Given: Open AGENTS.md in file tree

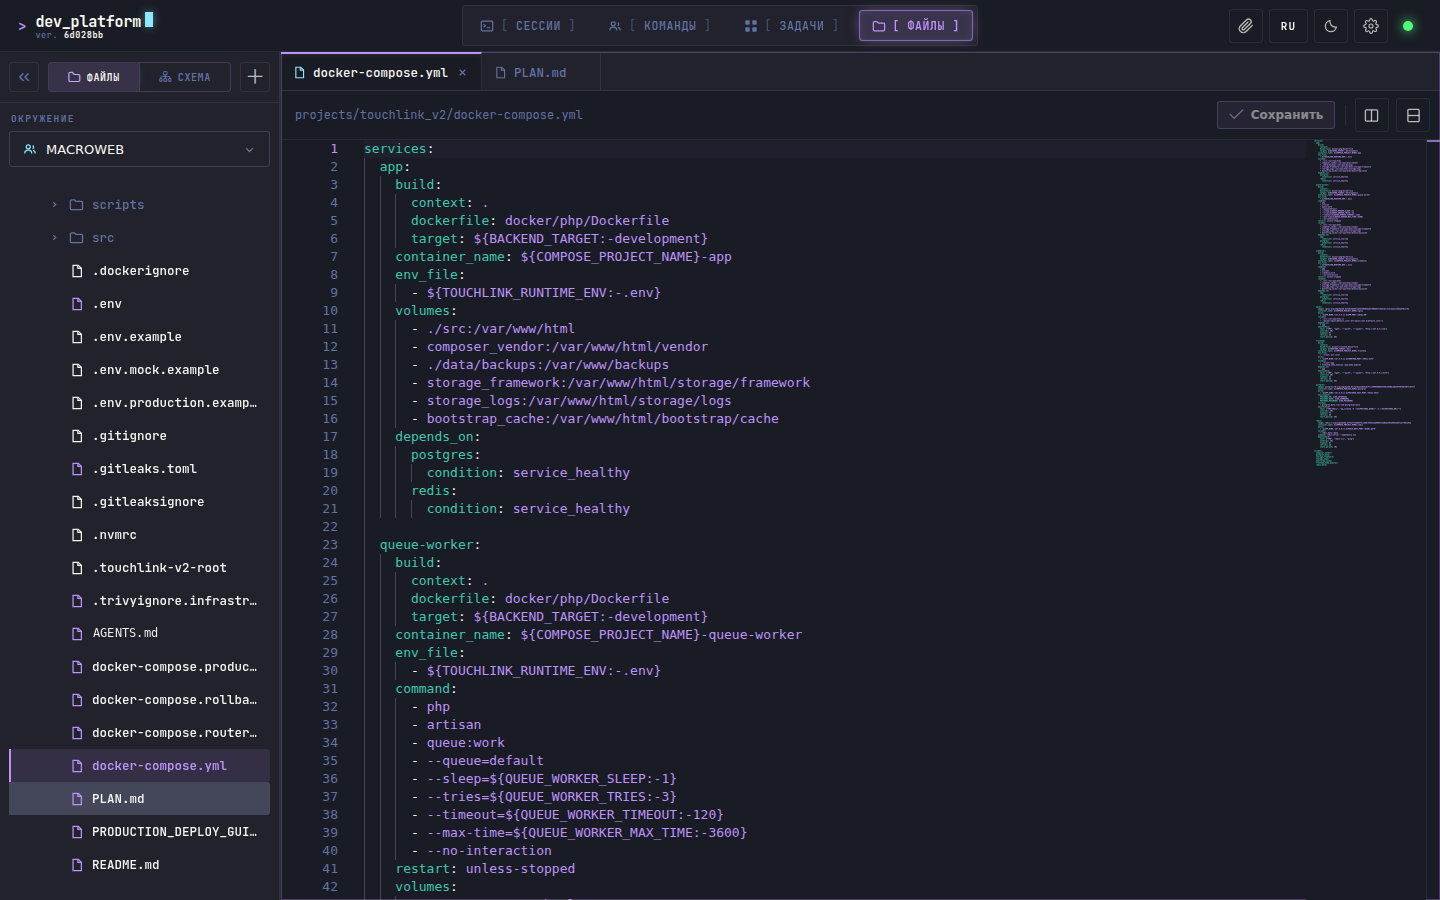Looking at the screenshot, I should click(x=139, y=633).
